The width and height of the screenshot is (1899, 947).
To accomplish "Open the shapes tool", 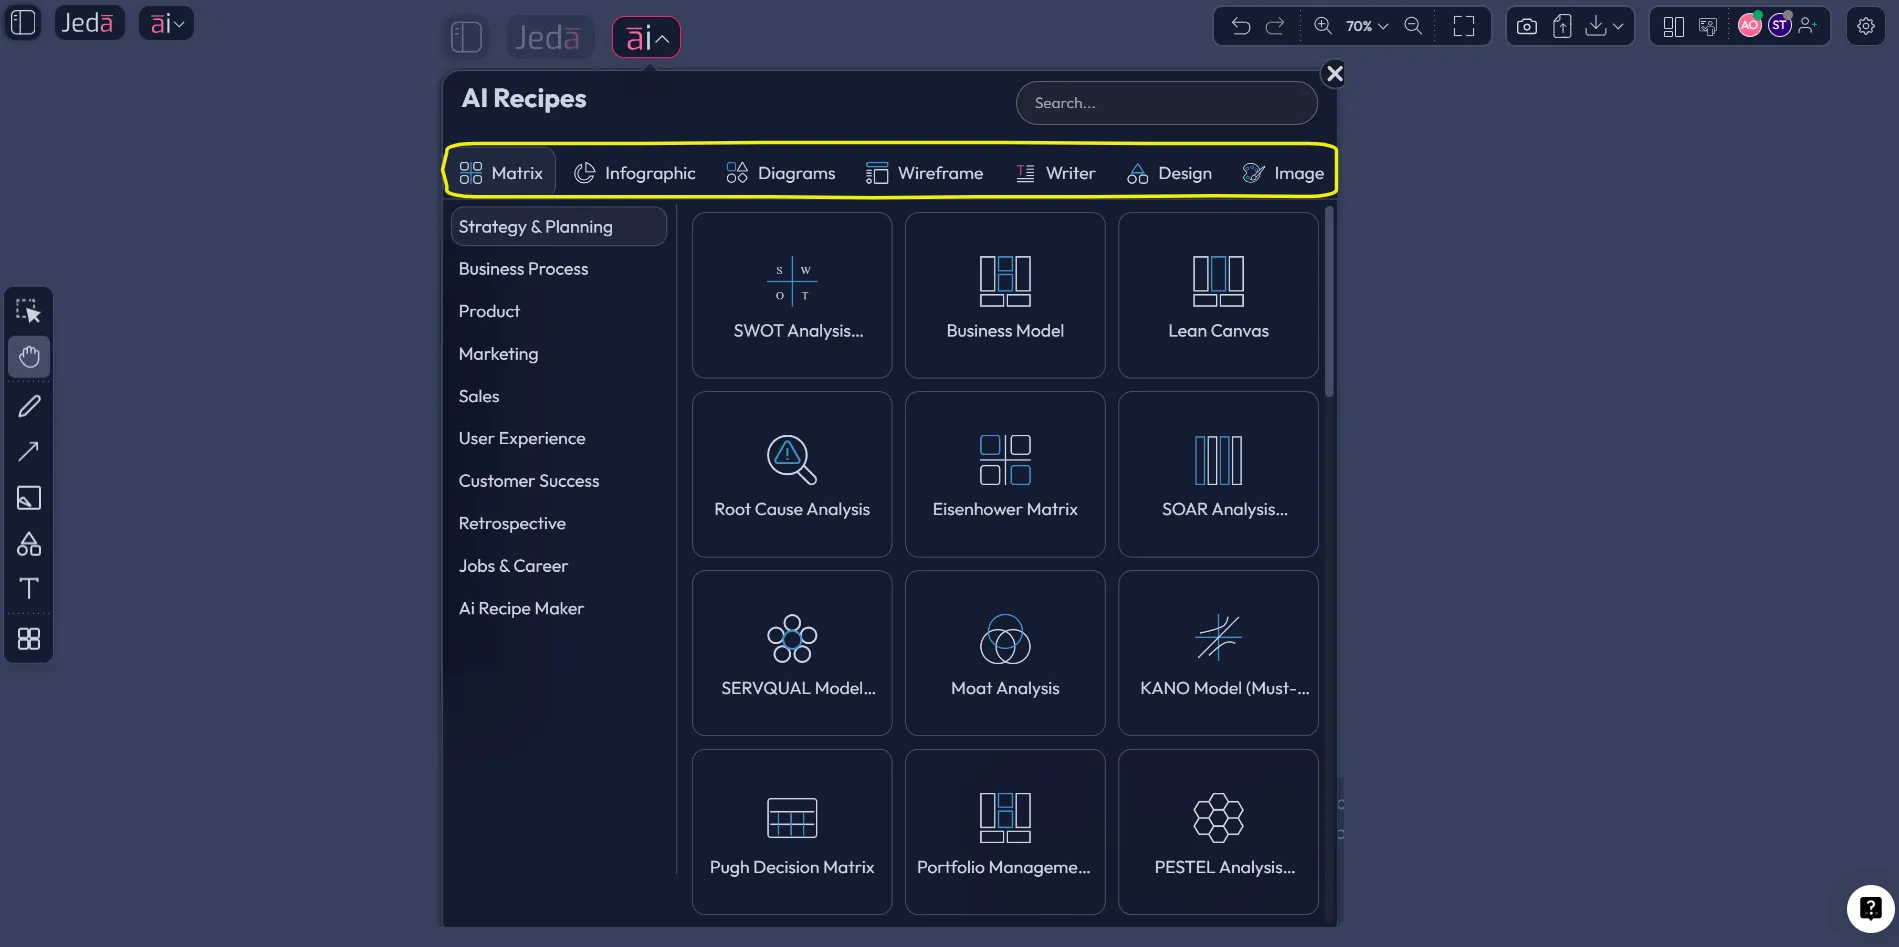I will tap(29, 544).
